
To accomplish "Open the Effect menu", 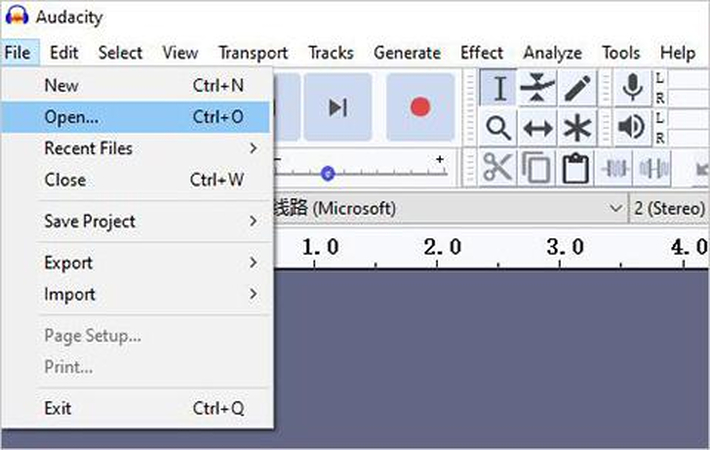I will click(482, 53).
